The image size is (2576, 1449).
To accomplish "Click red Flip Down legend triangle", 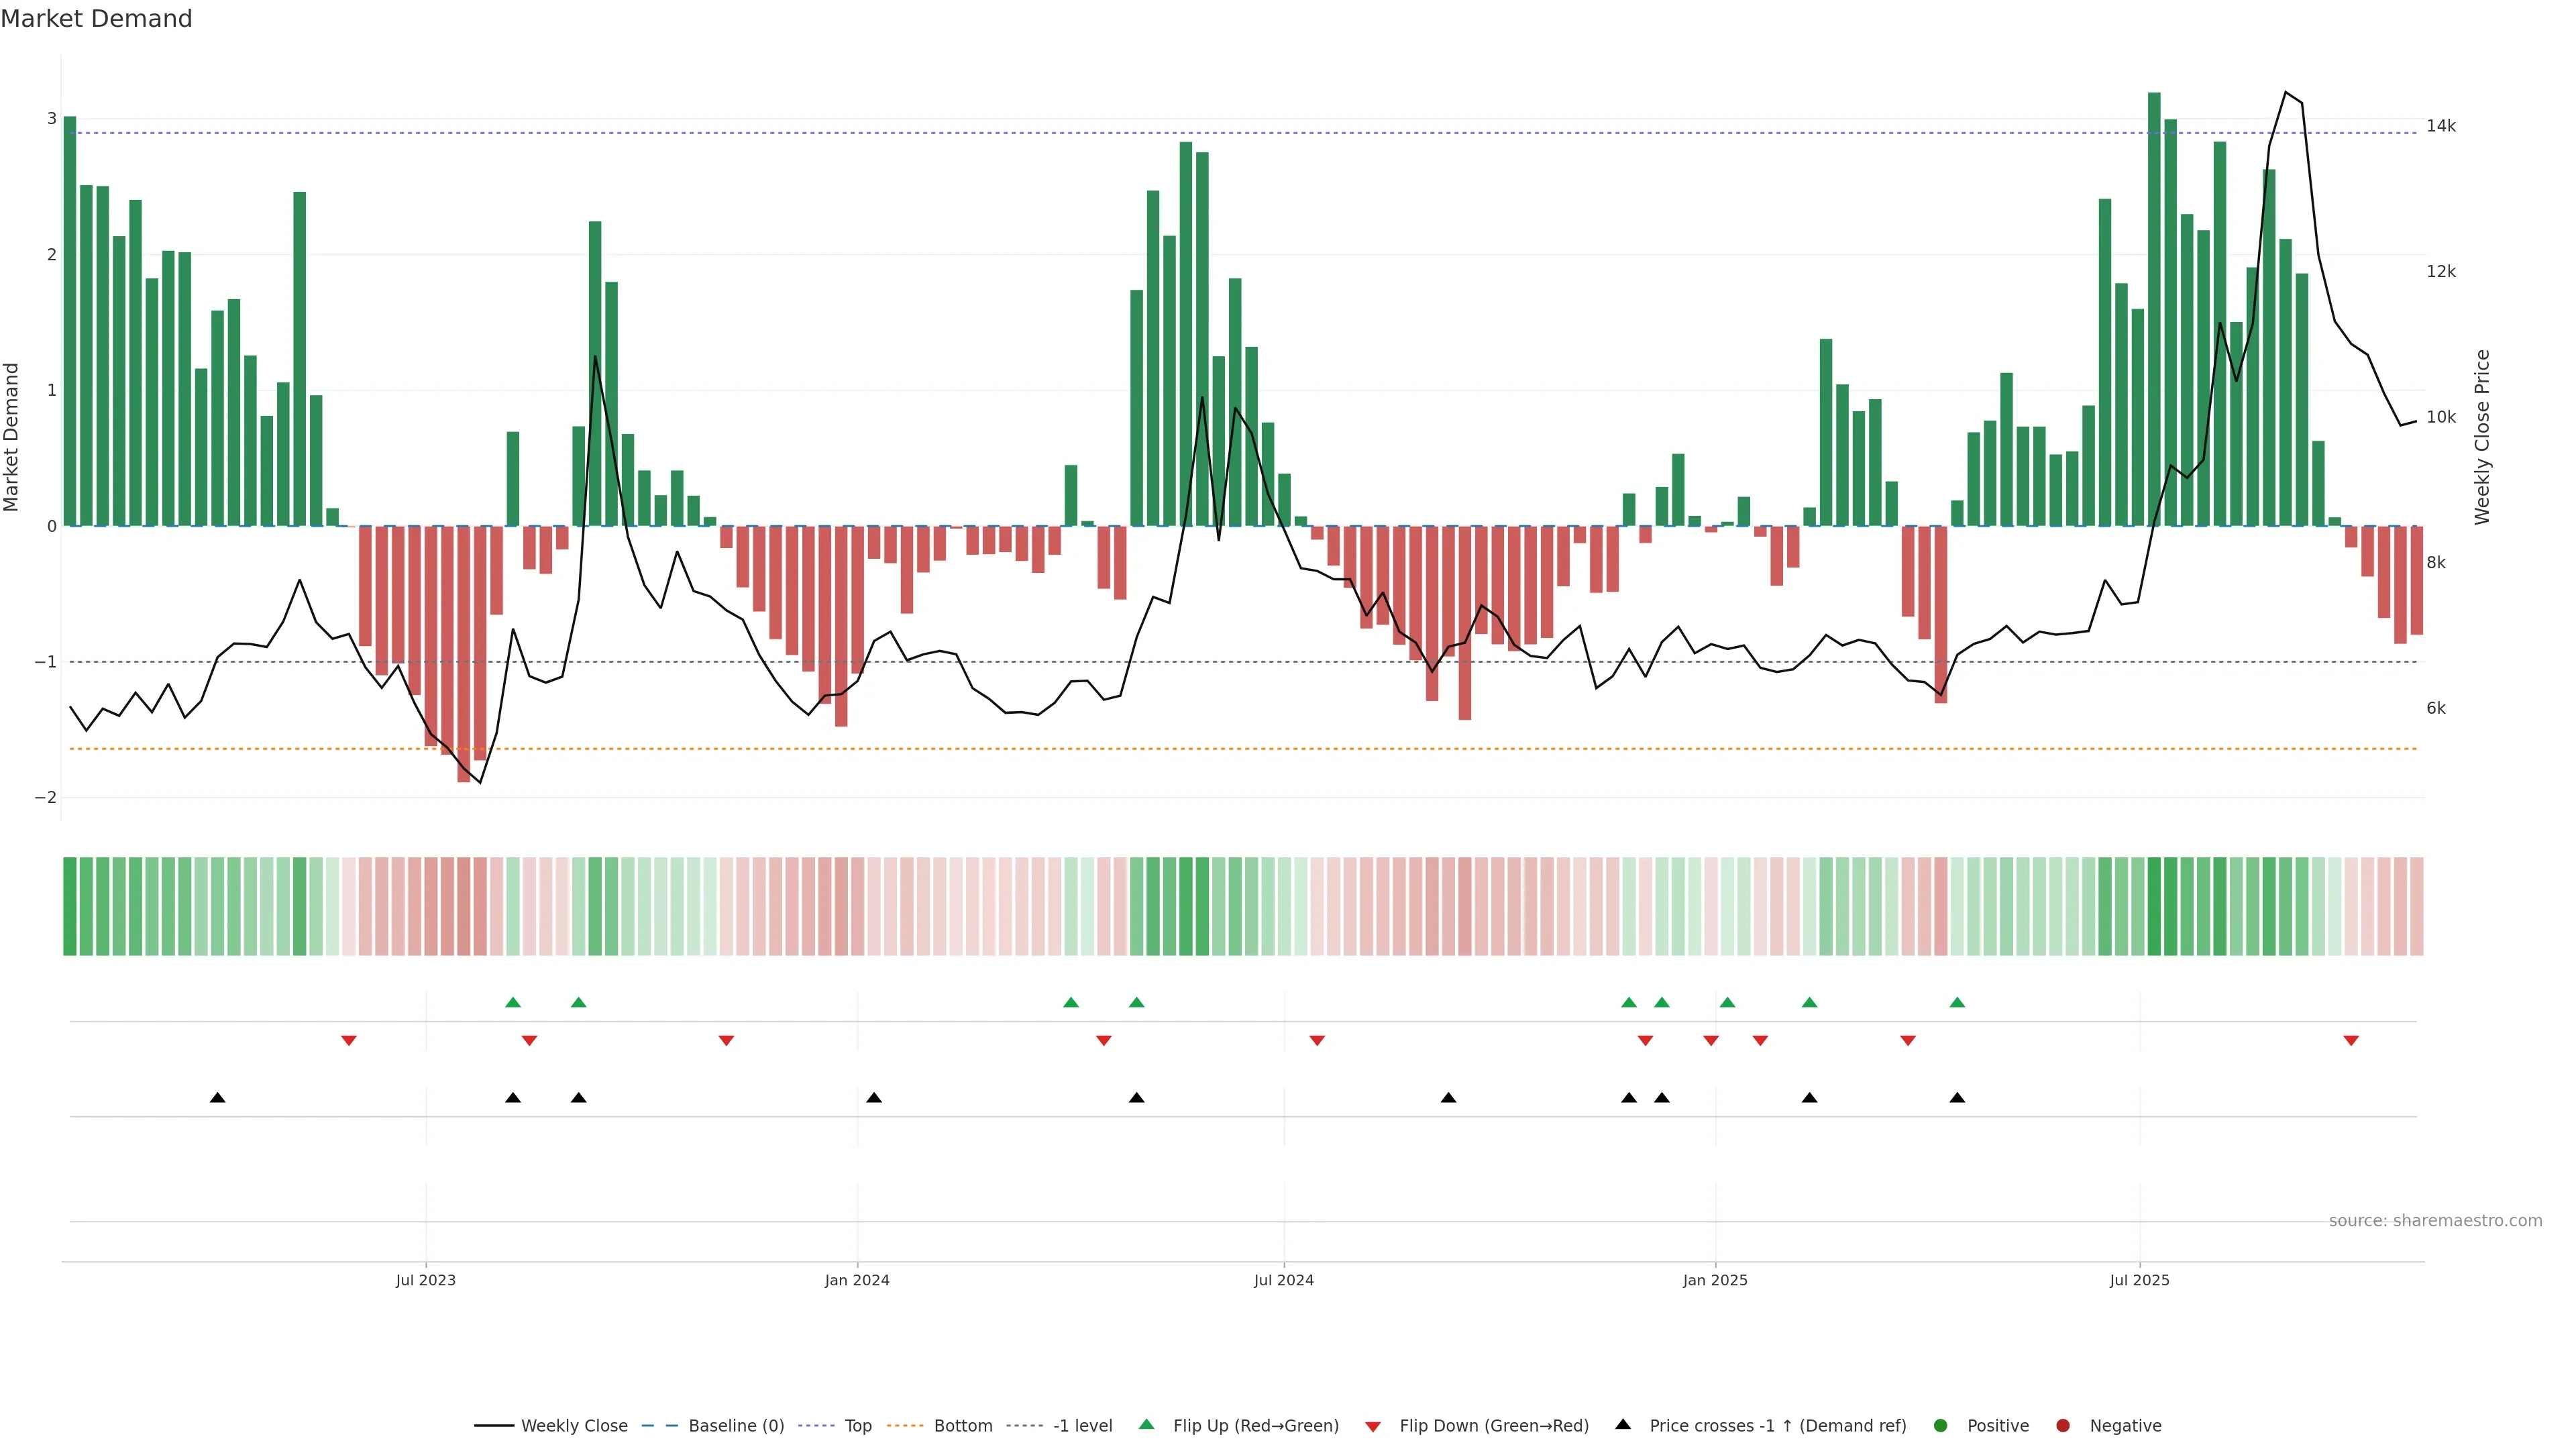I will [1373, 1427].
